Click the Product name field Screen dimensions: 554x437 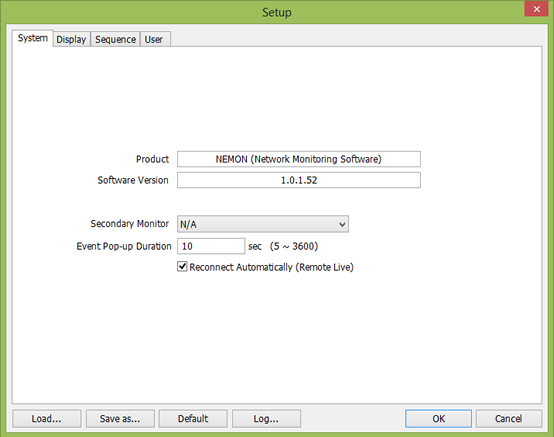click(299, 159)
